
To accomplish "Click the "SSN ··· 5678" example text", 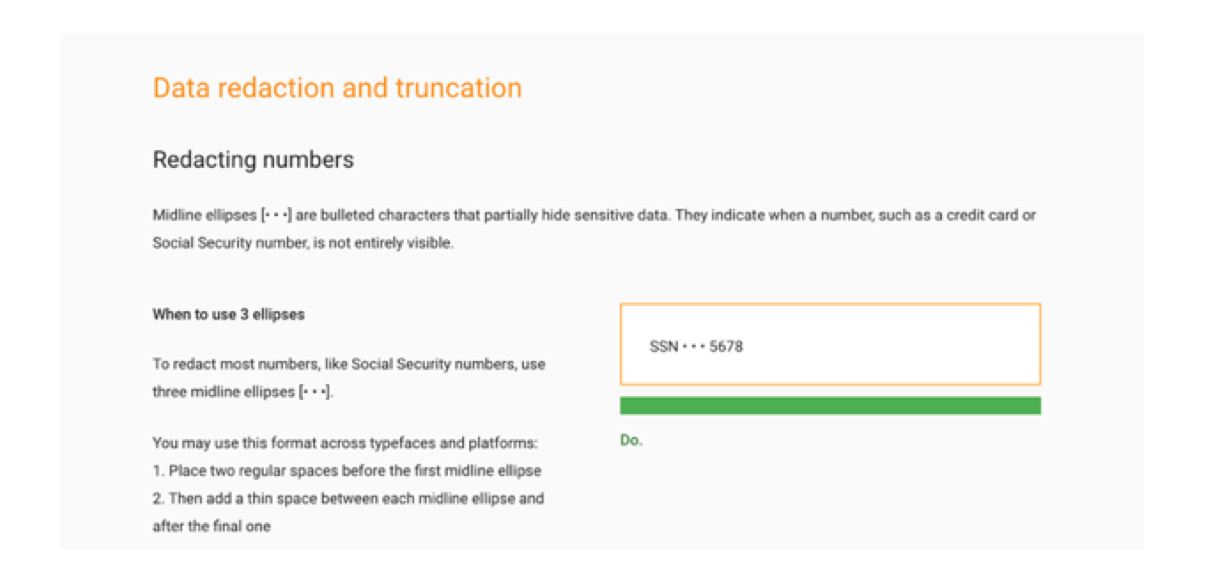I will click(x=696, y=347).
